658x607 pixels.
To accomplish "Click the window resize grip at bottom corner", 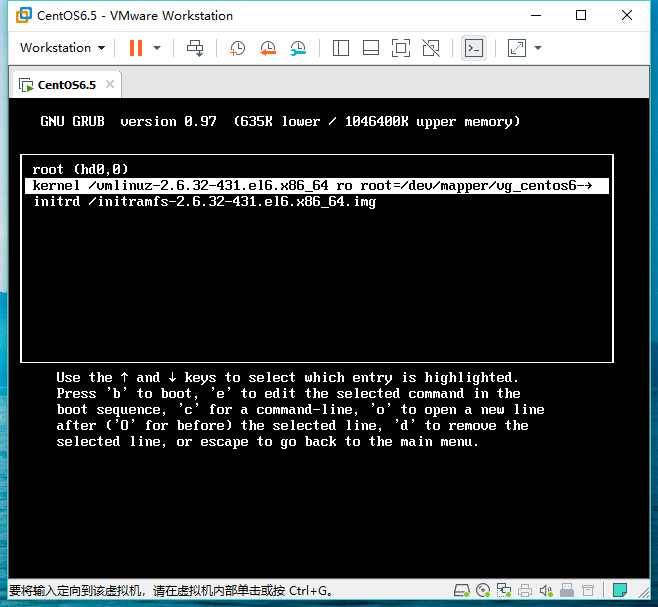I will pyautogui.click(x=644, y=593).
